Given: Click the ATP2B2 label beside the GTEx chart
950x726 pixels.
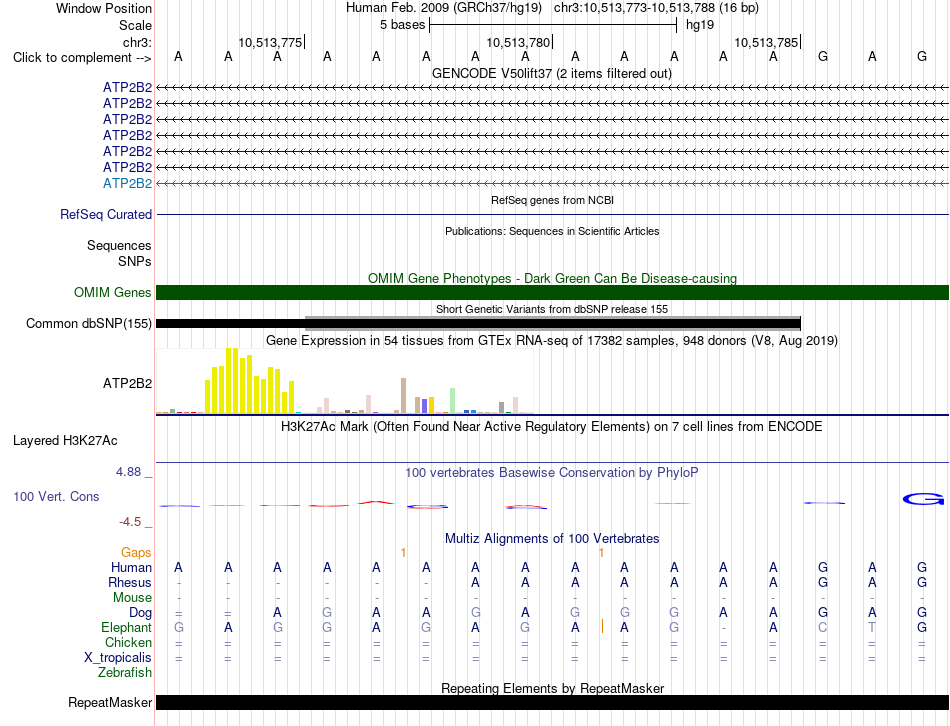Looking at the screenshot, I should coord(127,384).
